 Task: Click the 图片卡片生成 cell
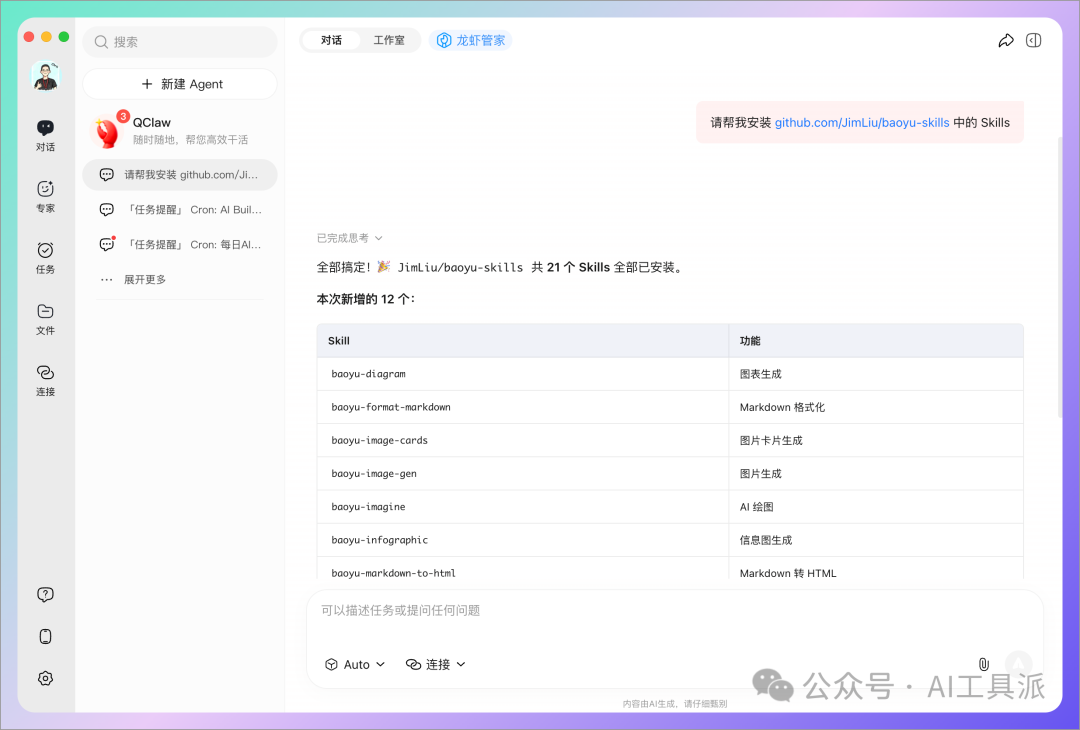pos(876,440)
